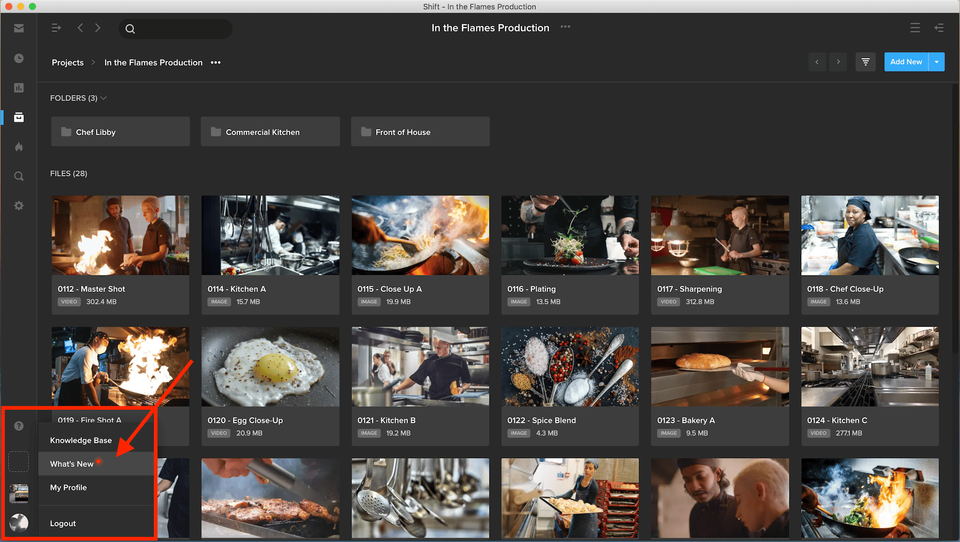Toggle the list view icon top right
Image resolution: width=960 pixels, height=542 pixels.
pos(915,28)
